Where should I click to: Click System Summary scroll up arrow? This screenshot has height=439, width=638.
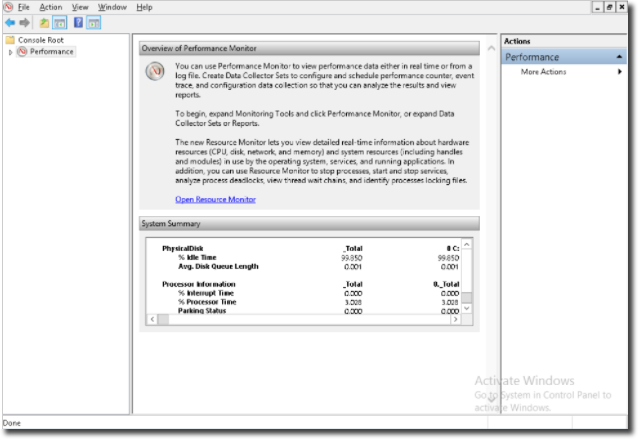(467, 244)
